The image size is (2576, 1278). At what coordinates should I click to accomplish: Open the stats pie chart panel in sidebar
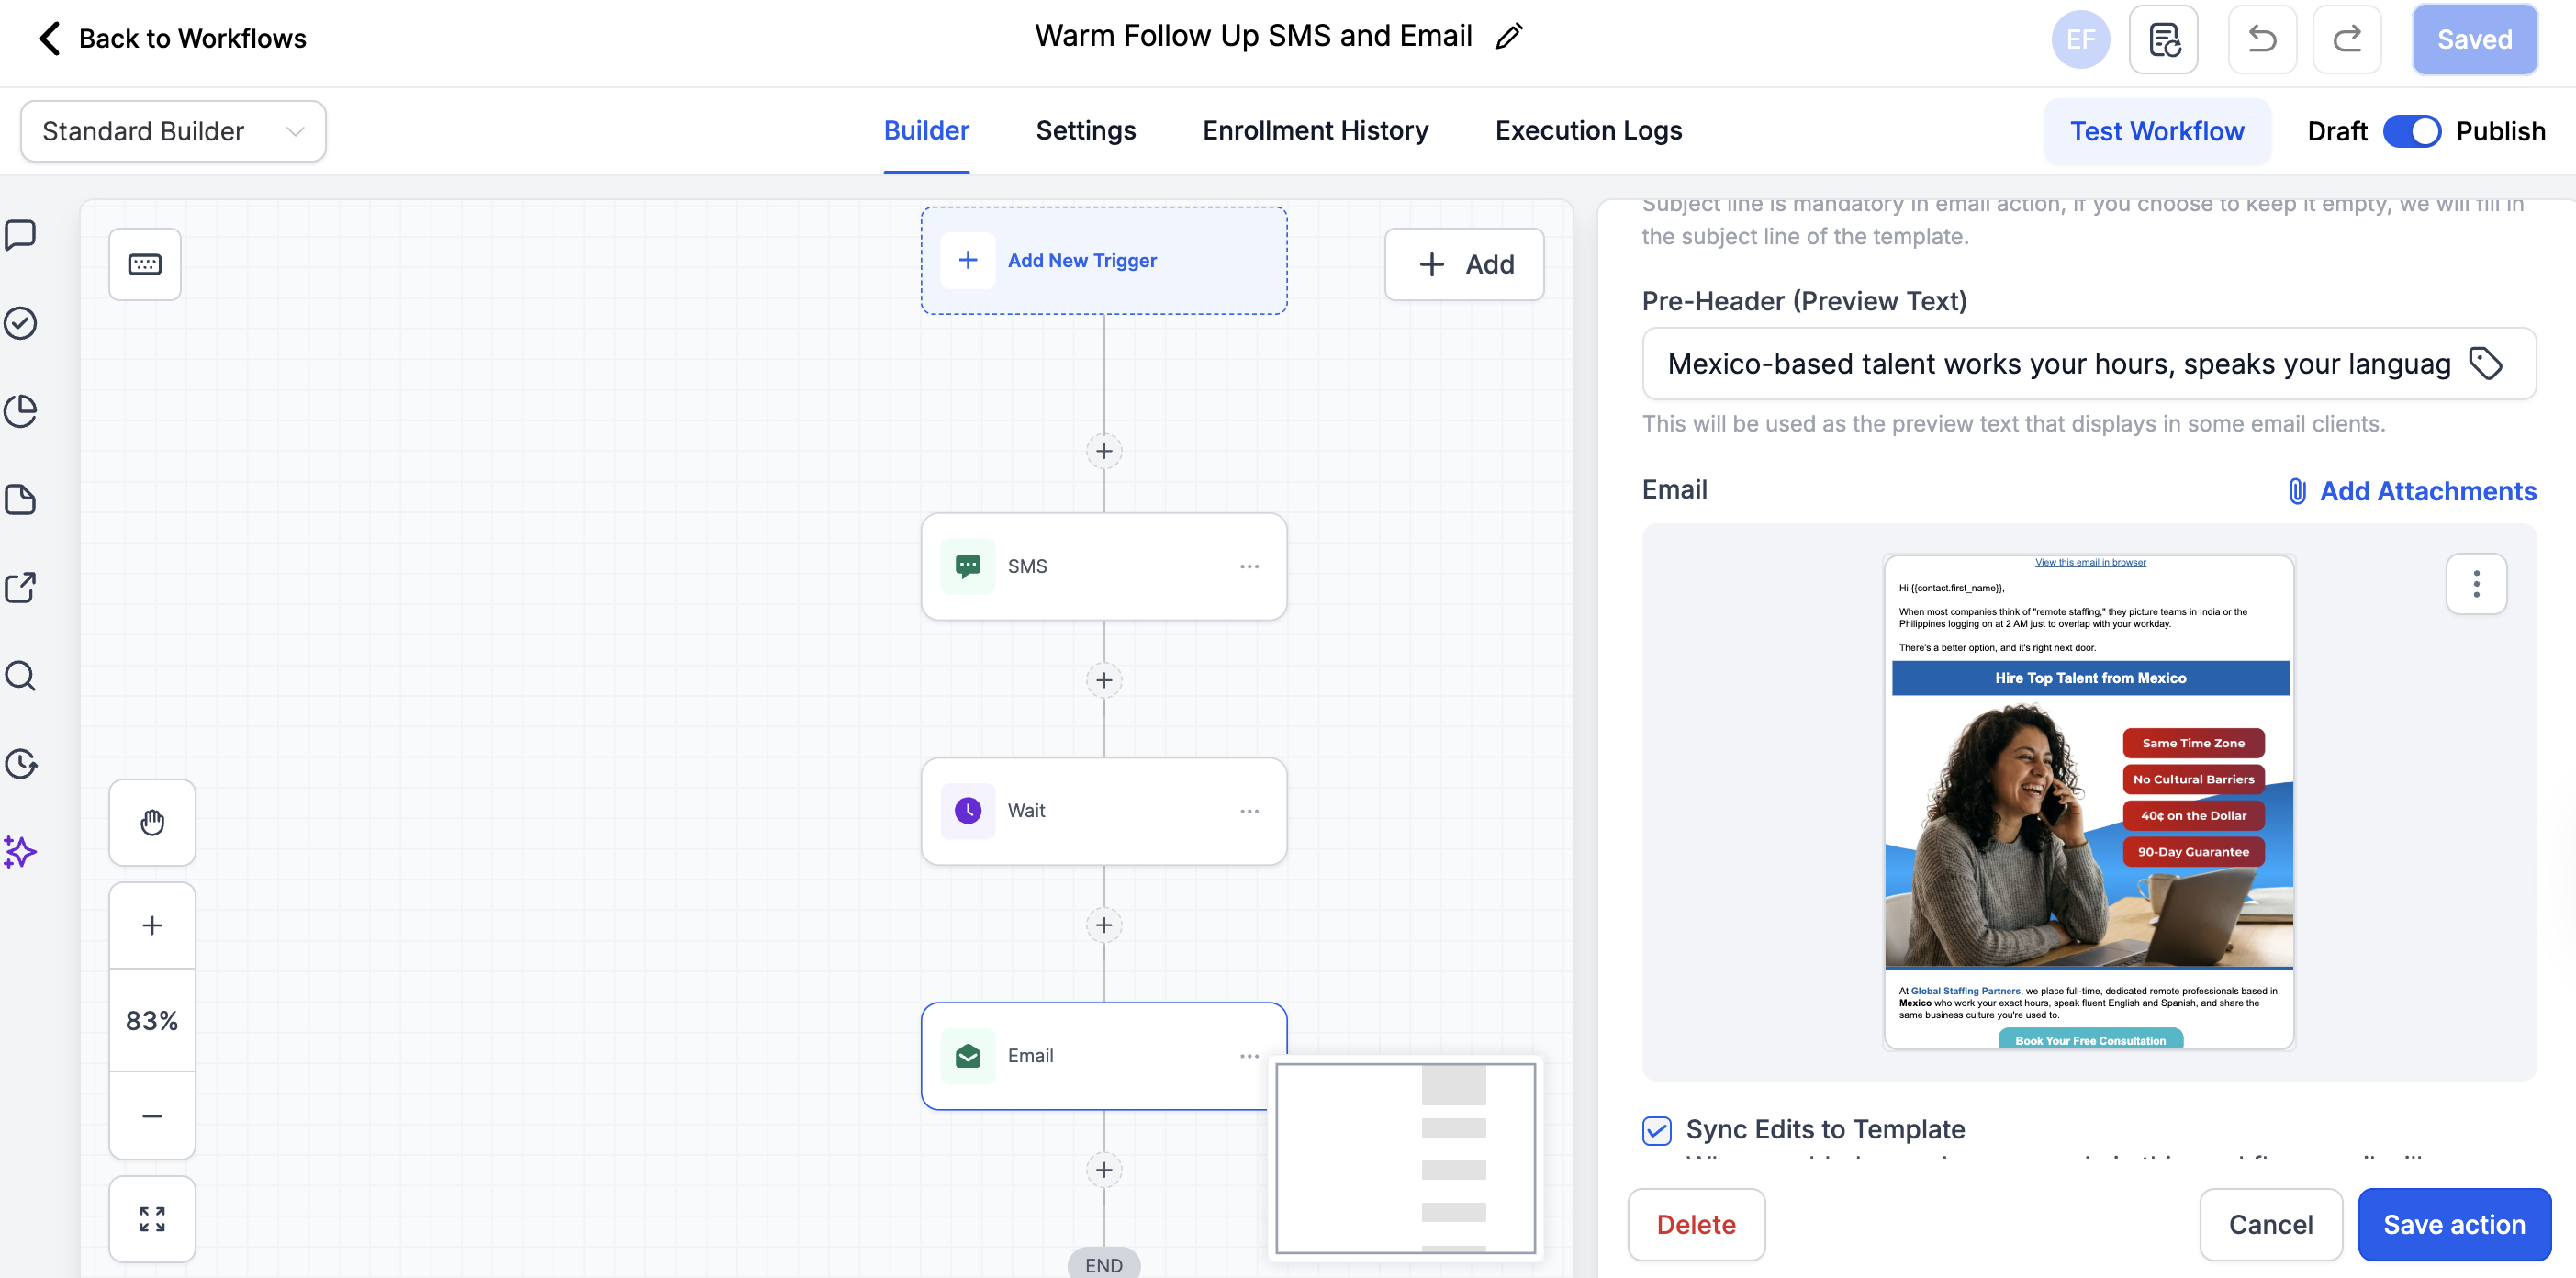[21, 411]
